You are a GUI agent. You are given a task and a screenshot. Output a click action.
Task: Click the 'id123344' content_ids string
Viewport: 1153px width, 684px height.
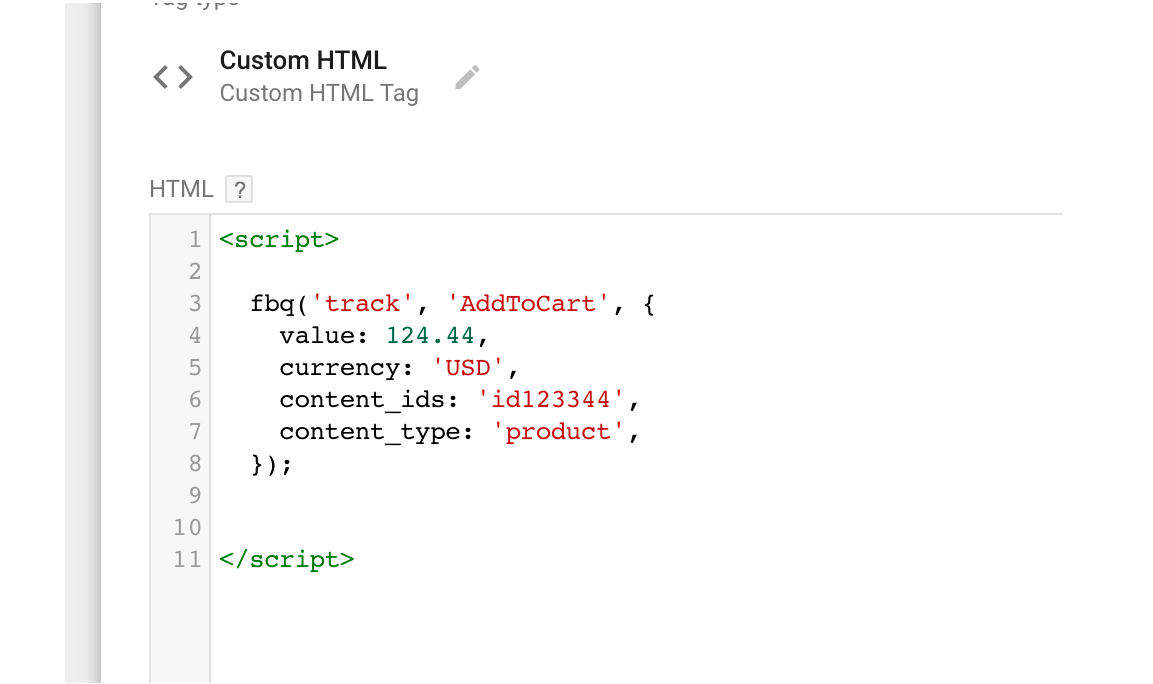pyautogui.click(x=553, y=399)
